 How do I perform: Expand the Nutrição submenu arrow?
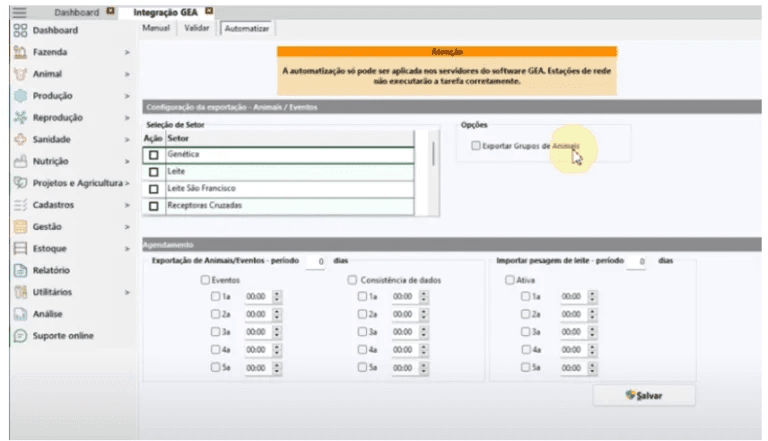[x=127, y=161]
